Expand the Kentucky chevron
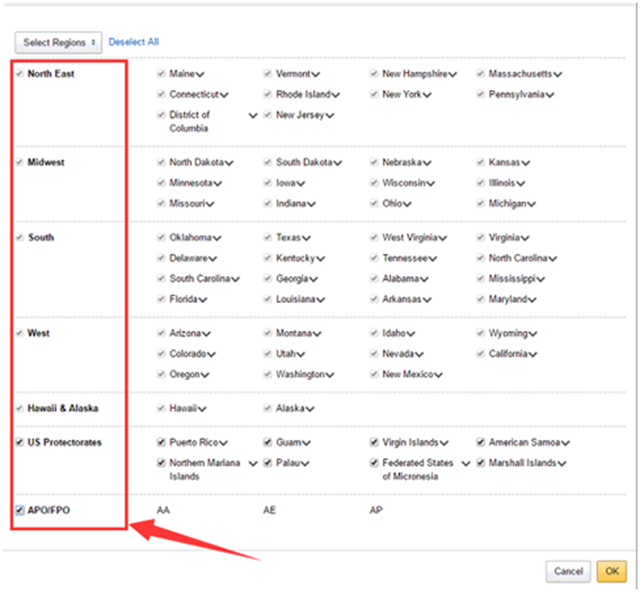Screen dimensions: 640x592 click(x=320, y=259)
